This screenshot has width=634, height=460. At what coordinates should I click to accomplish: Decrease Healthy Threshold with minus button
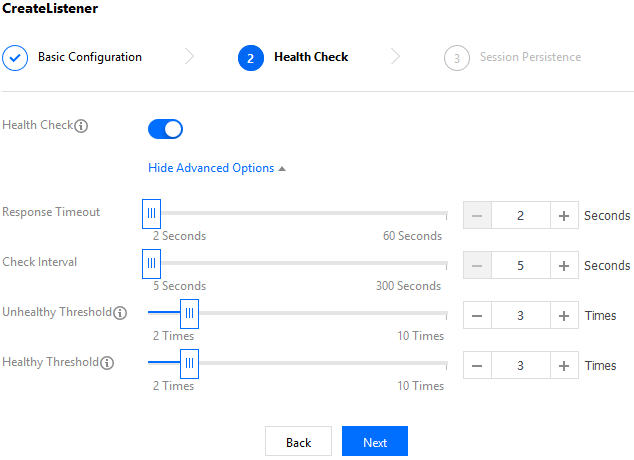point(477,366)
